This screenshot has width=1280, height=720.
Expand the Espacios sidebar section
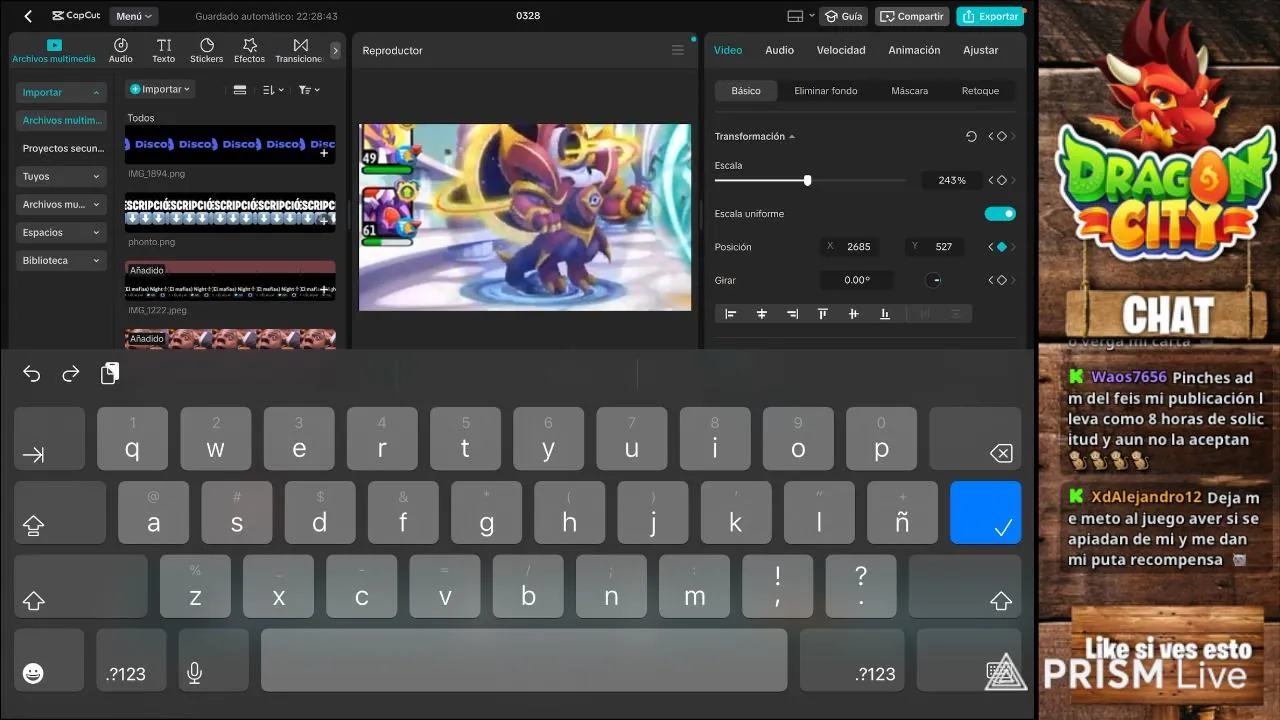(61, 232)
